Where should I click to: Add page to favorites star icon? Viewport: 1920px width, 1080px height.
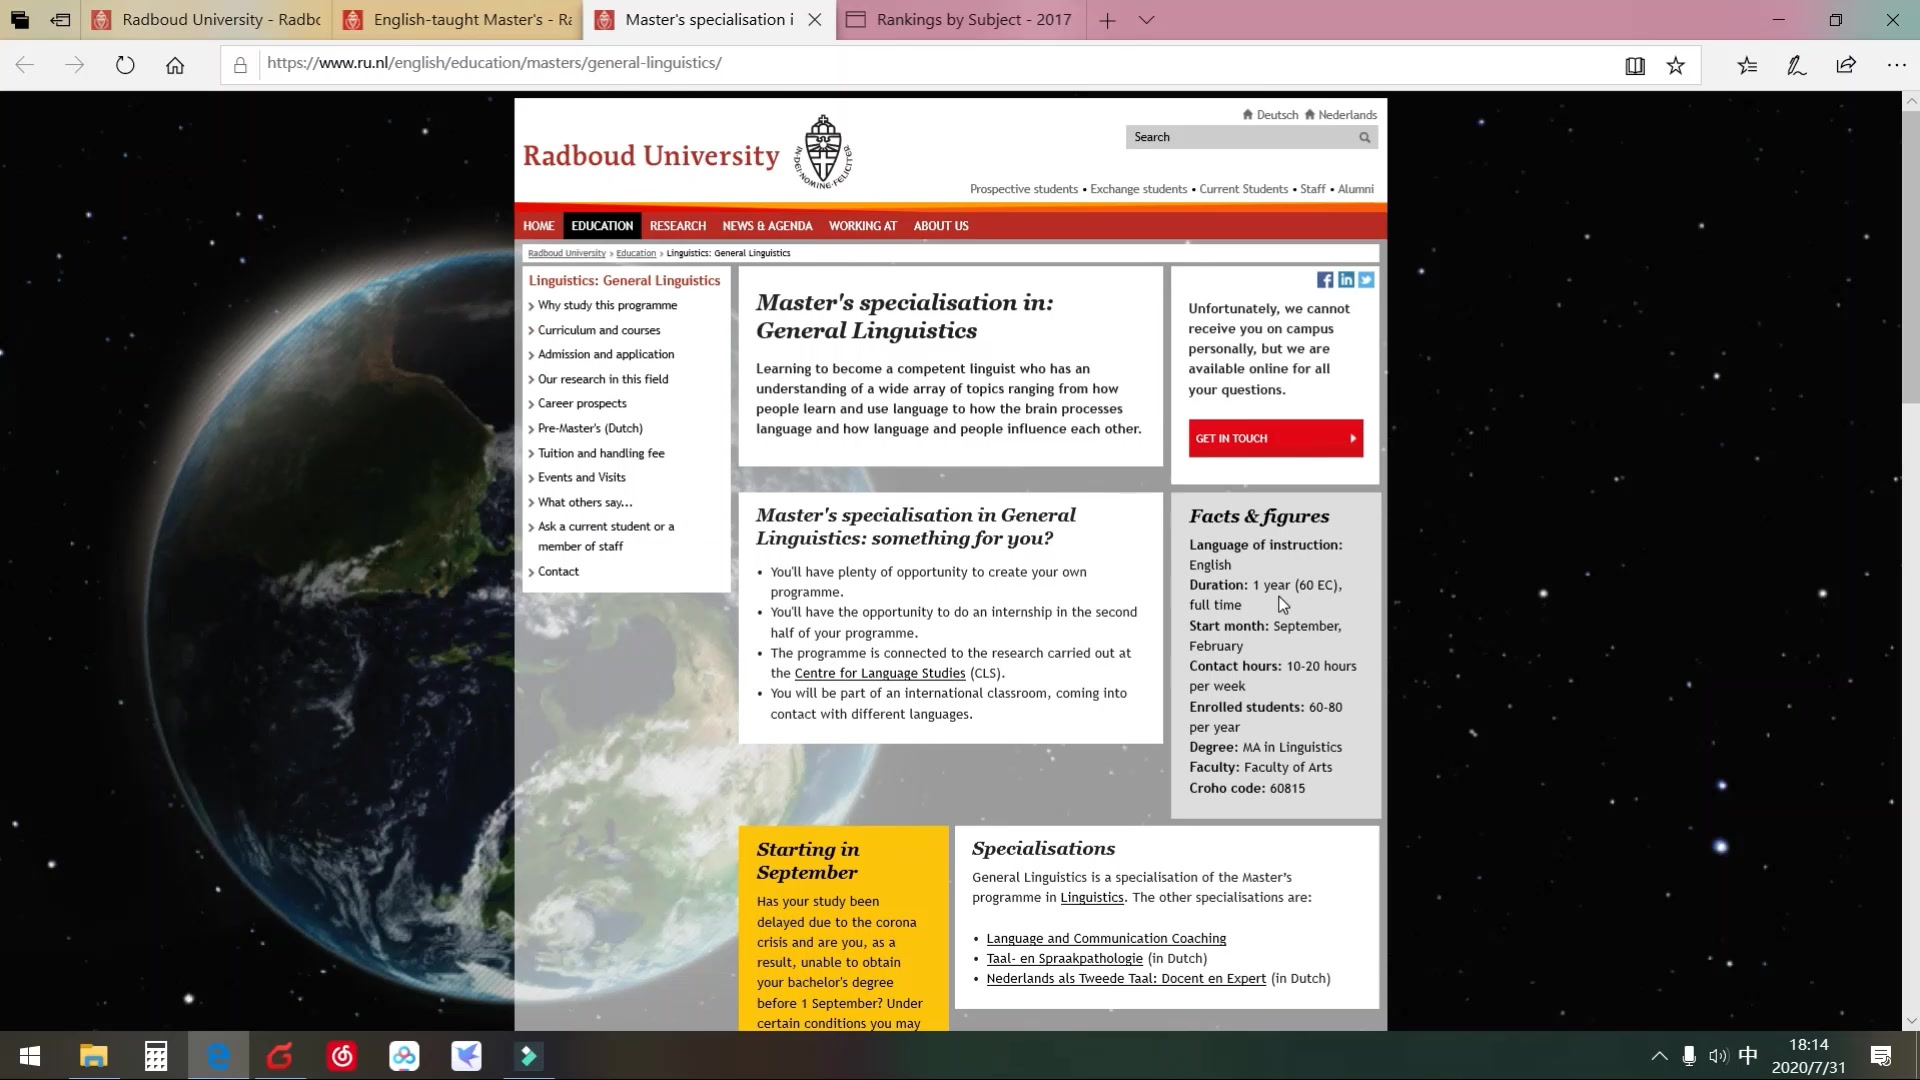(1676, 66)
